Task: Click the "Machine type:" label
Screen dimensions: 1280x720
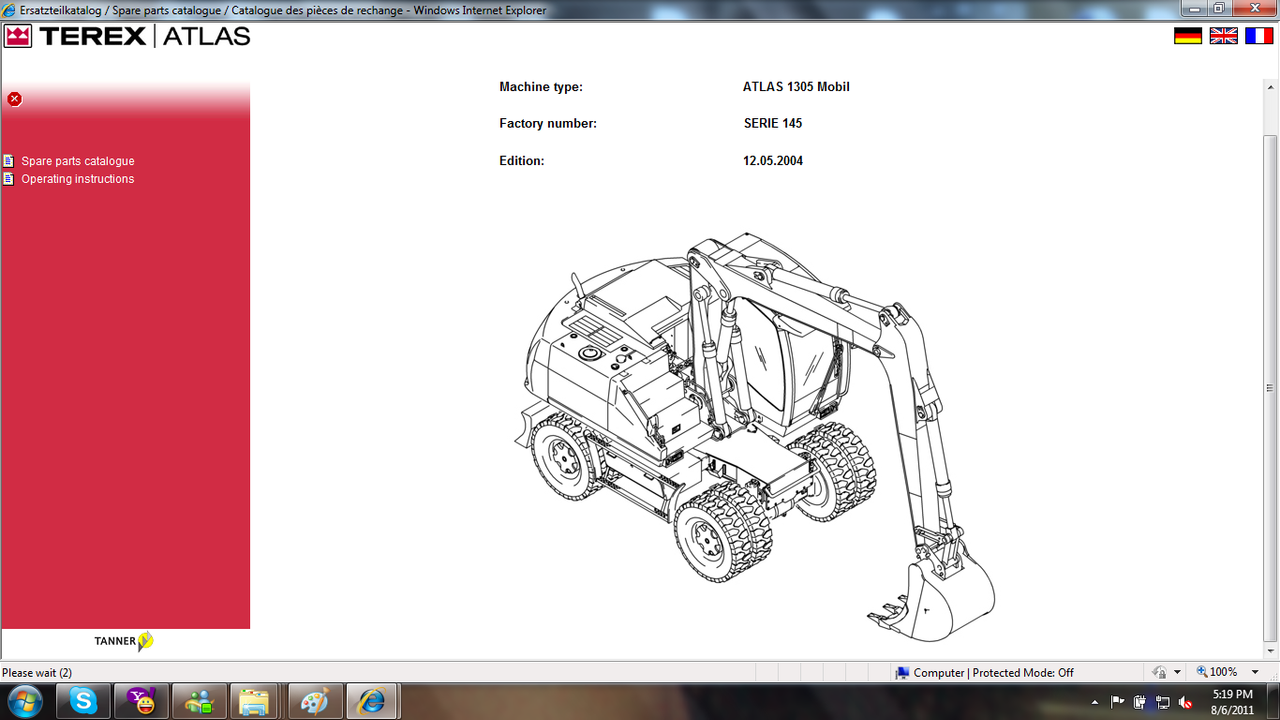Action: coord(541,87)
